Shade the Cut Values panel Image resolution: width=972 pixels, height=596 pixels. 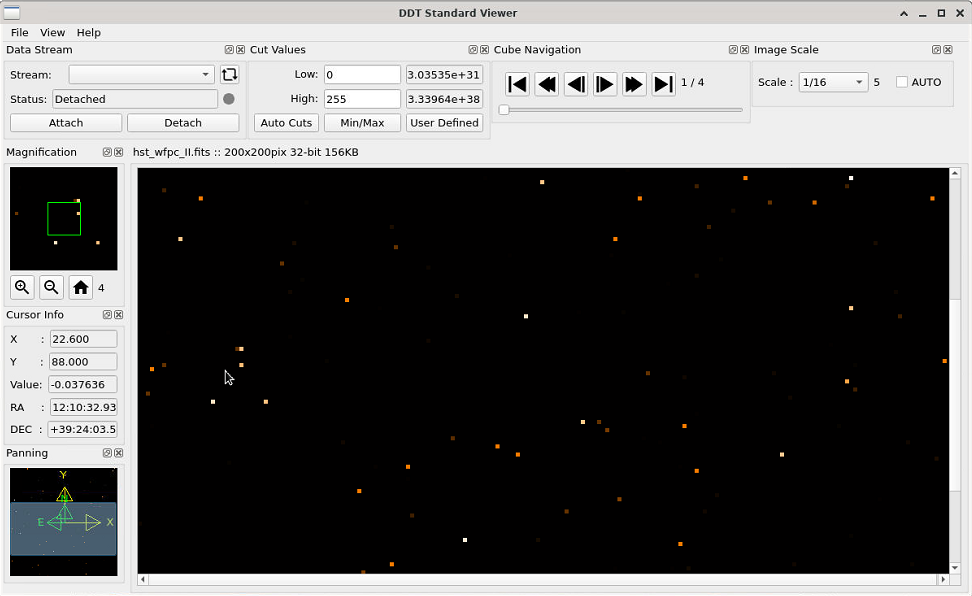[471, 49]
